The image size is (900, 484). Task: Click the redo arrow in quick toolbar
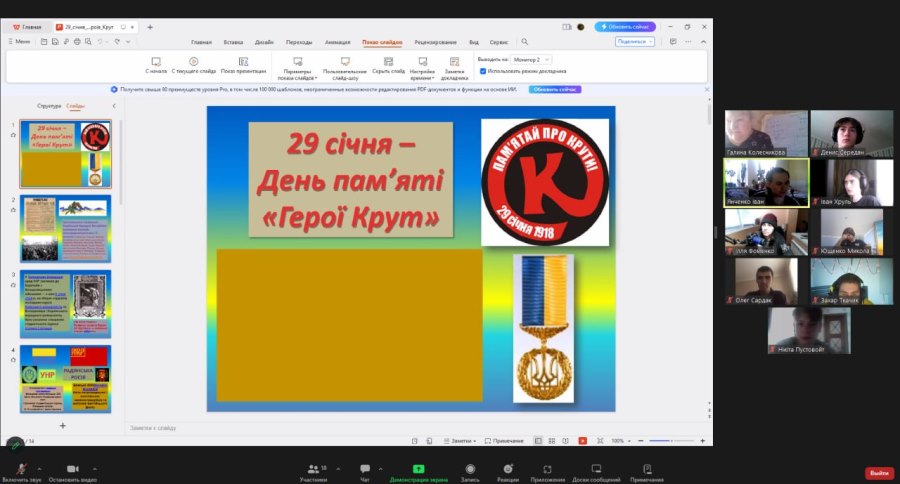click(117, 42)
